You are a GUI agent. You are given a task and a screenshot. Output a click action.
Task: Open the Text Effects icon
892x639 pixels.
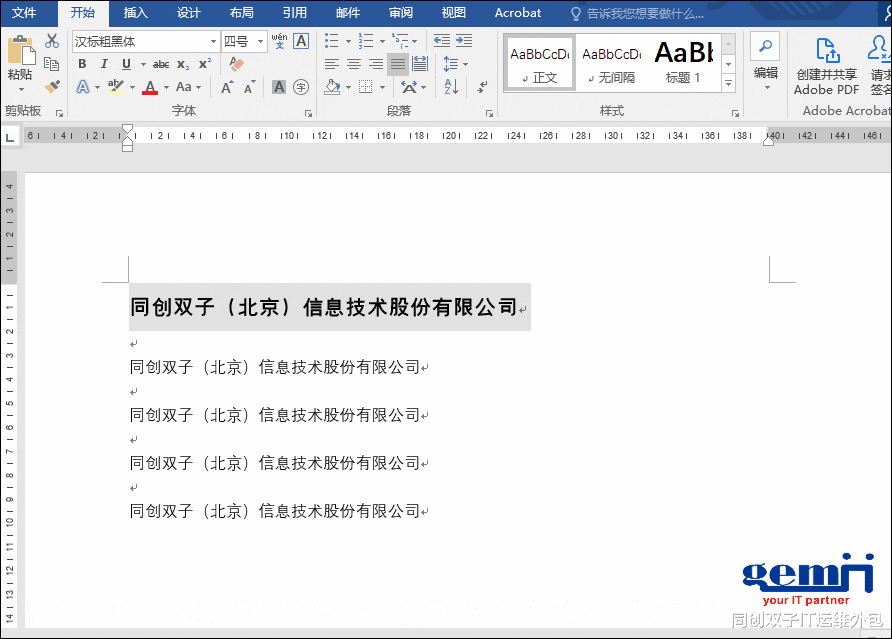coord(82,86)
